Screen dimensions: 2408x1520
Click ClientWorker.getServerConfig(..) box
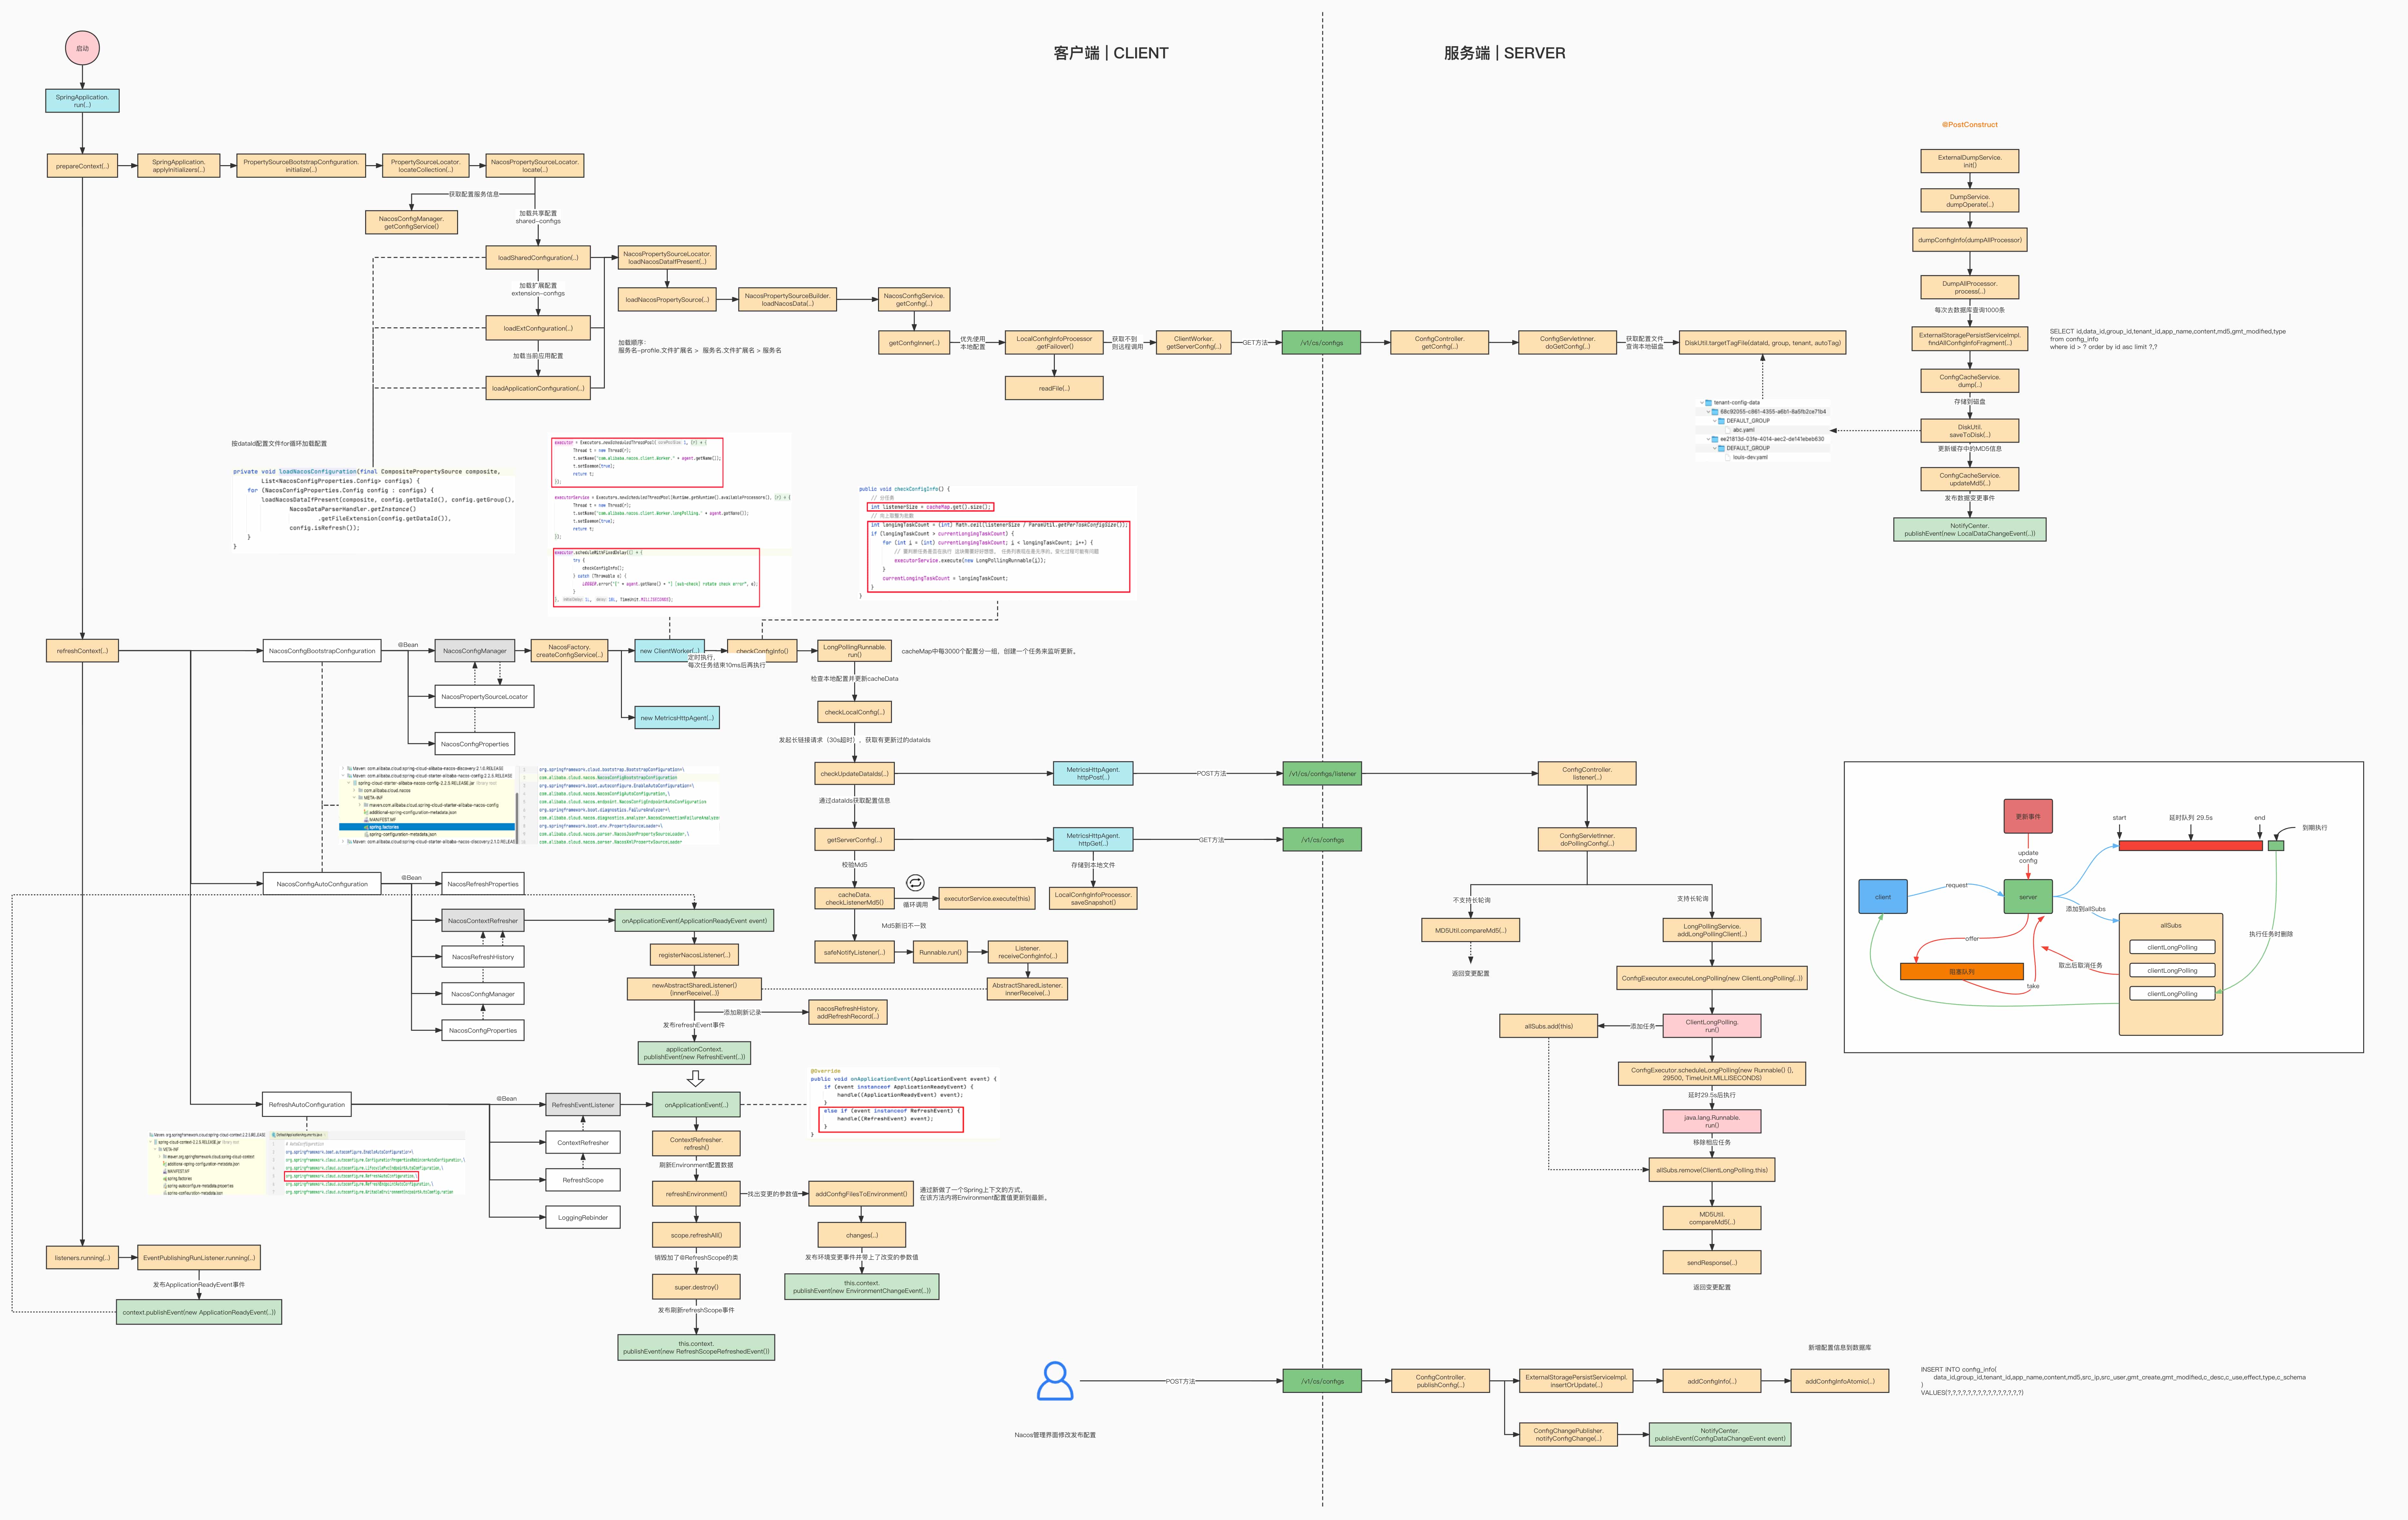tap(1194, 343)
